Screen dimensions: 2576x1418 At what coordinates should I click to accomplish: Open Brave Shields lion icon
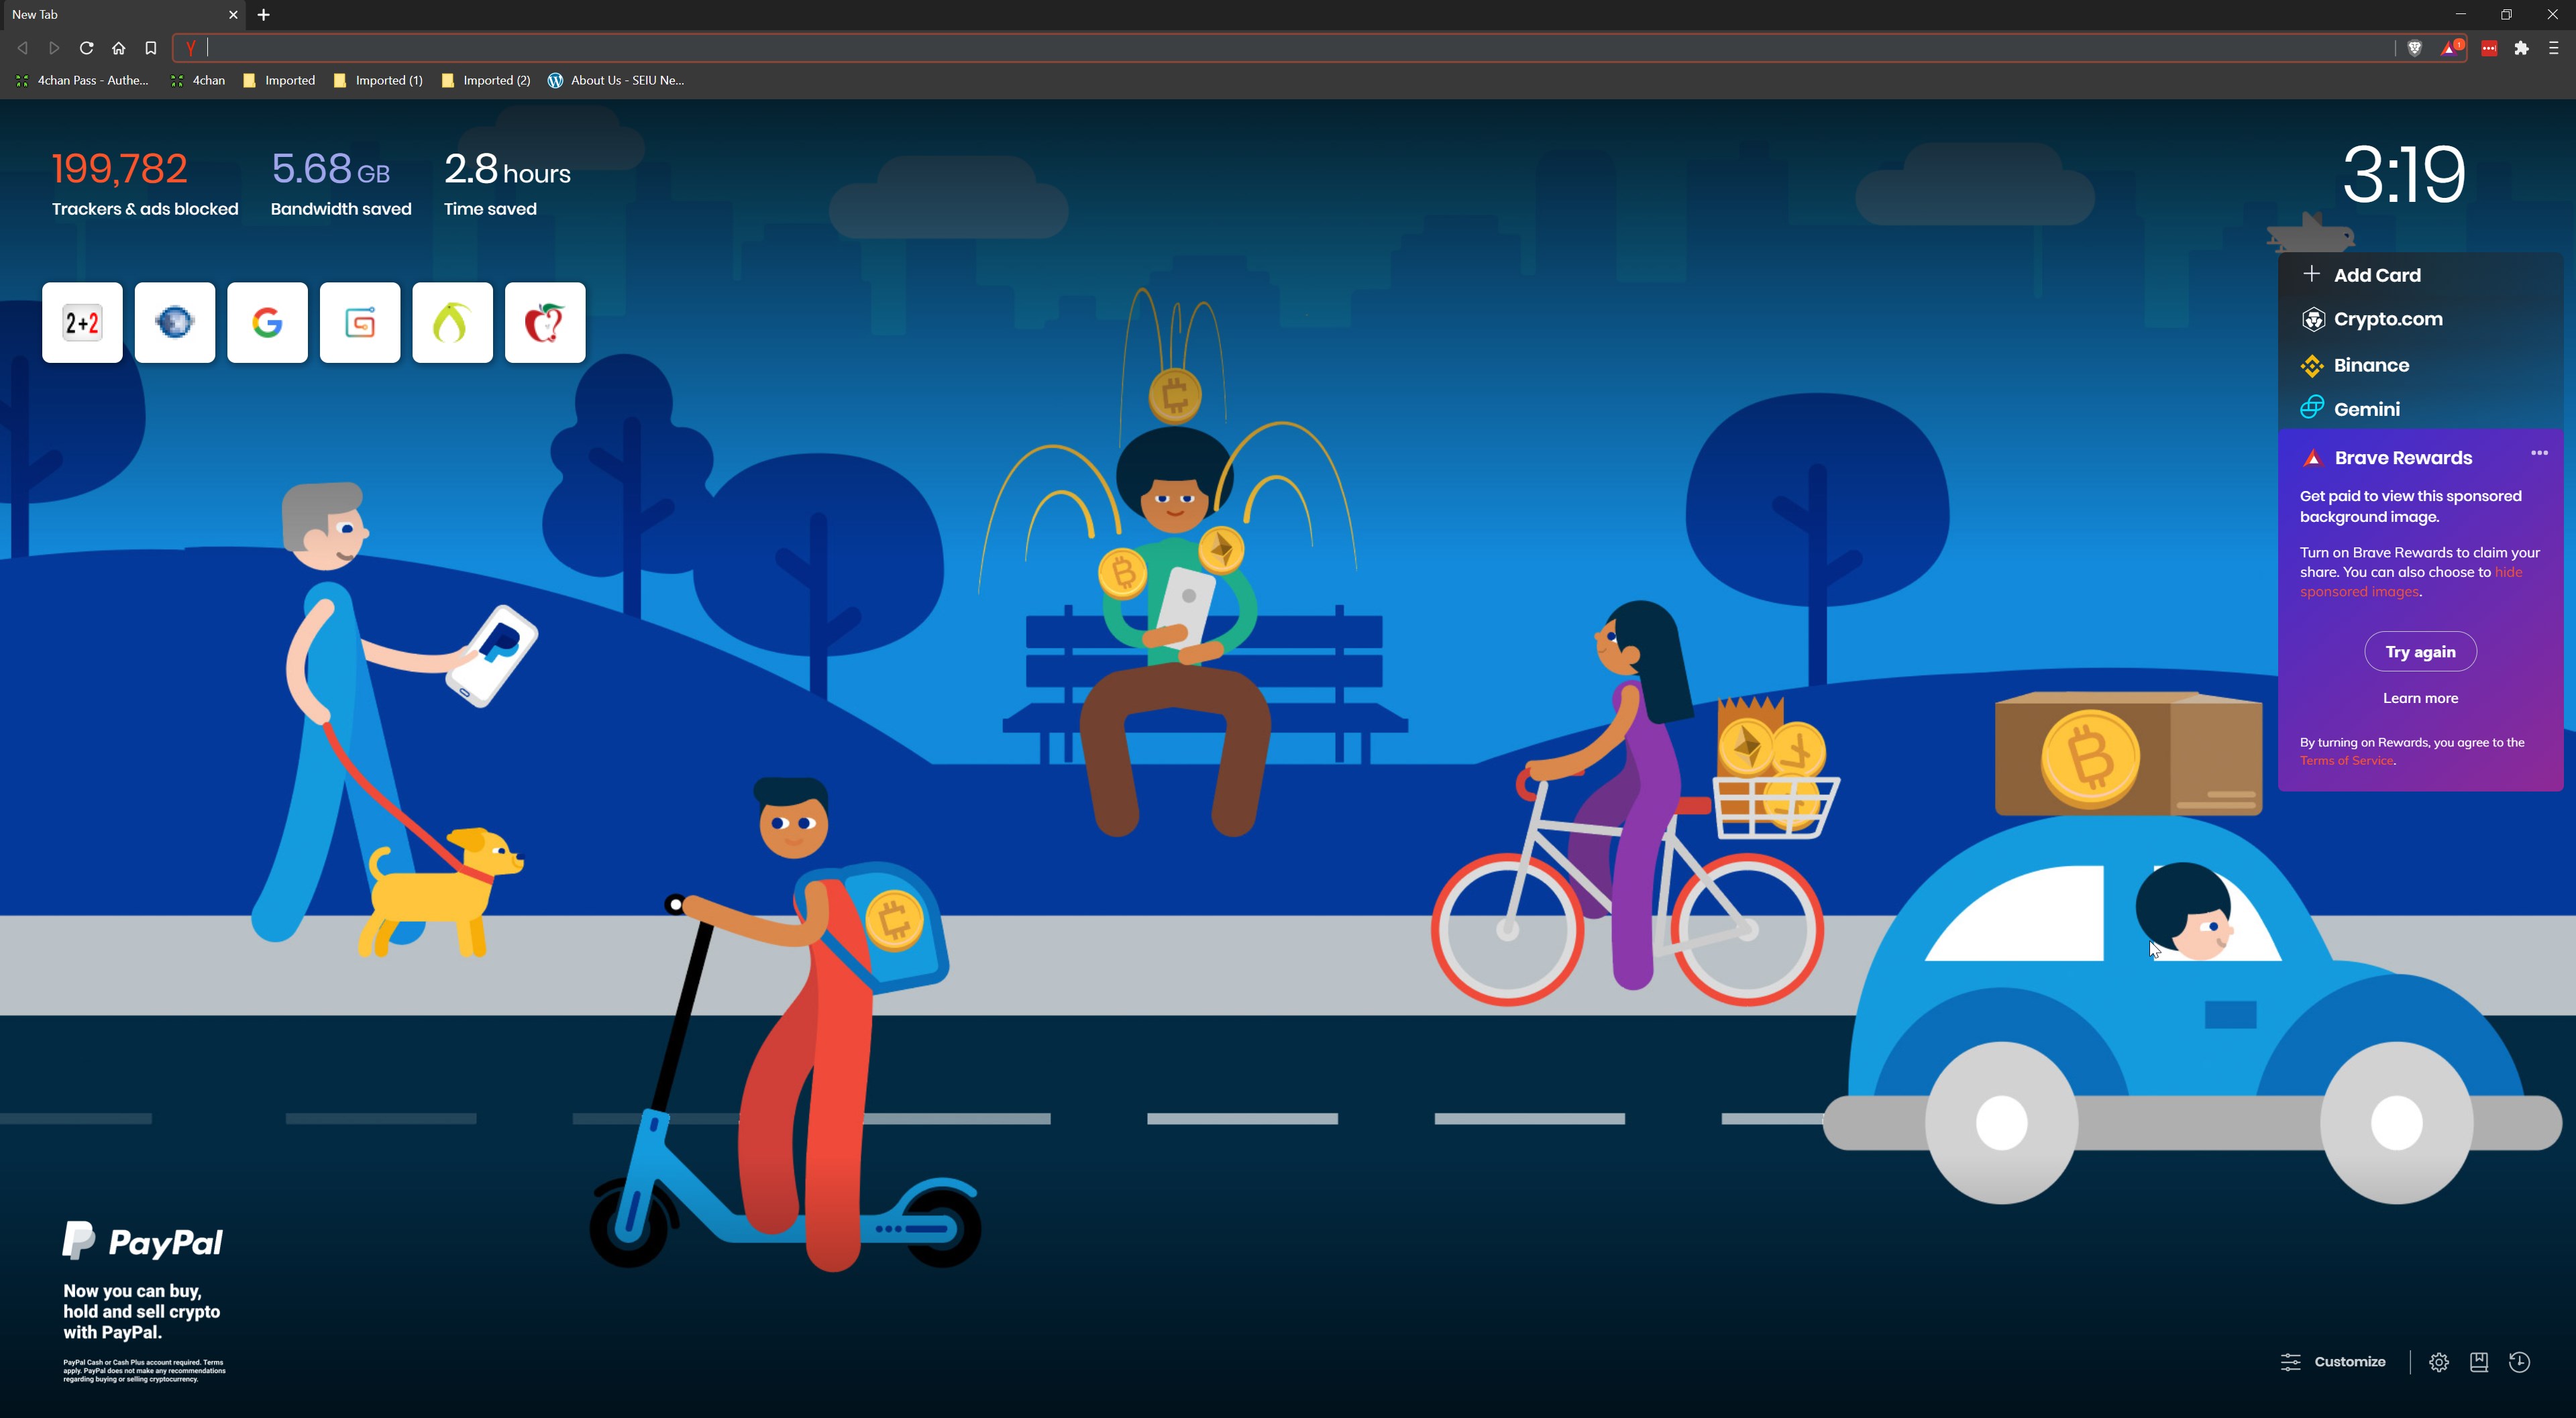click(x=2414, y=48)
